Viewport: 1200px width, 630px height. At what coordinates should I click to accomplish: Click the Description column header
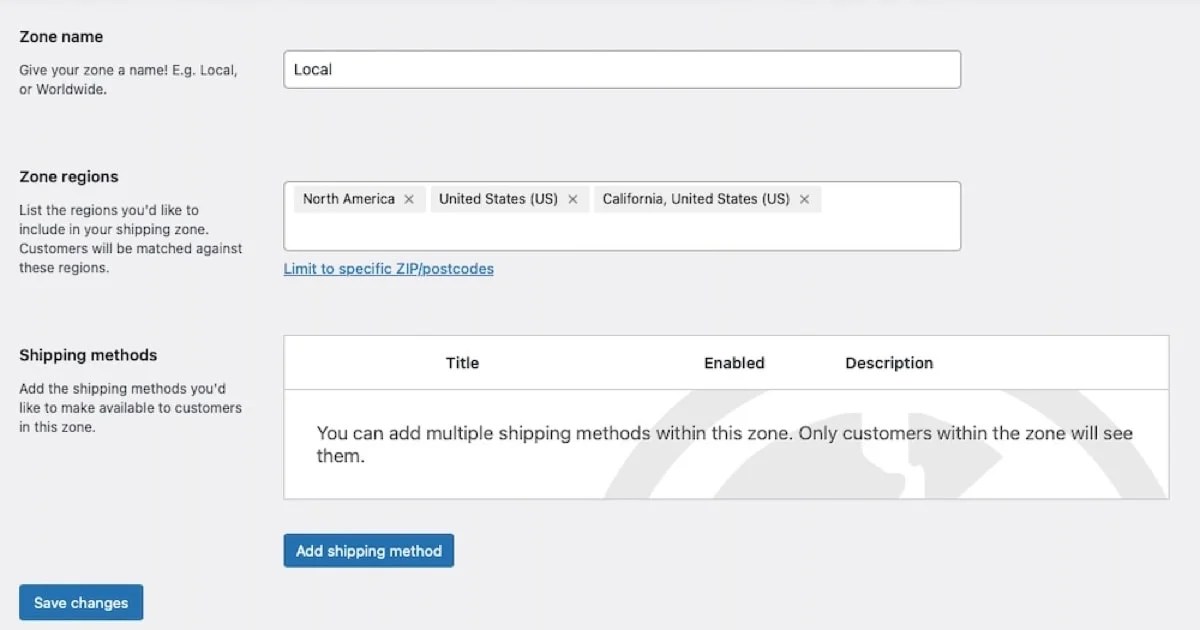click(x=889, y=363)
